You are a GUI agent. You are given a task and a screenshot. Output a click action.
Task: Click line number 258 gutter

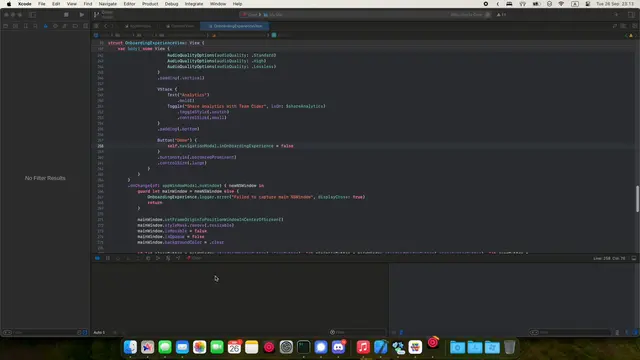coord(100,146)
